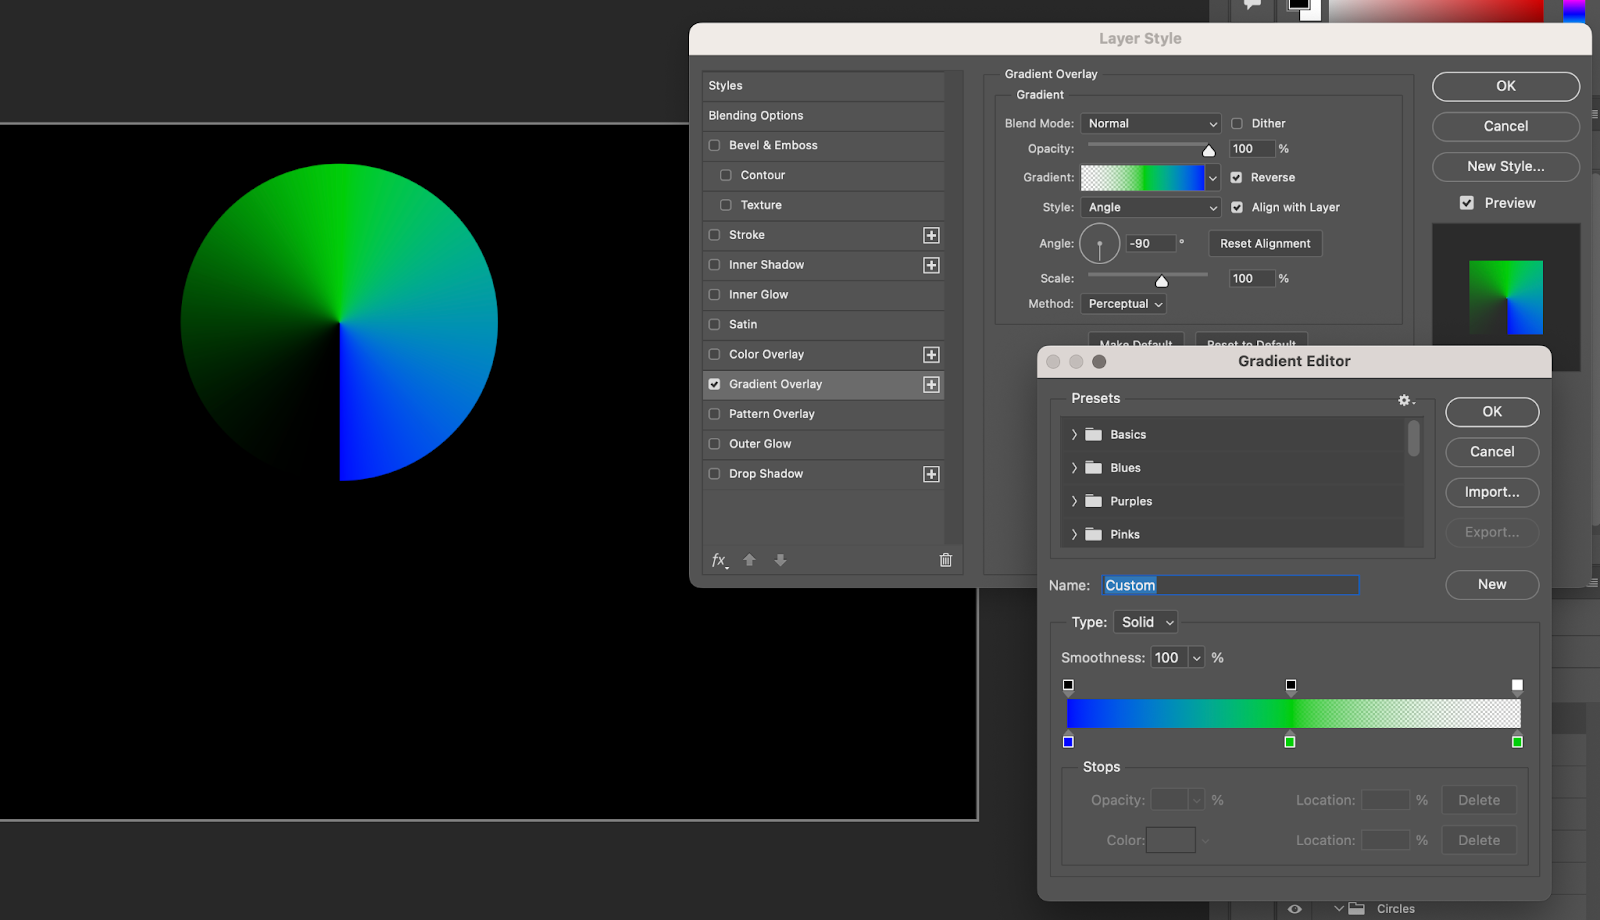The height and width of the screenshot is (920, 1600).
Task: Click the trash icon to delete effect
Action: coord(945,560)
